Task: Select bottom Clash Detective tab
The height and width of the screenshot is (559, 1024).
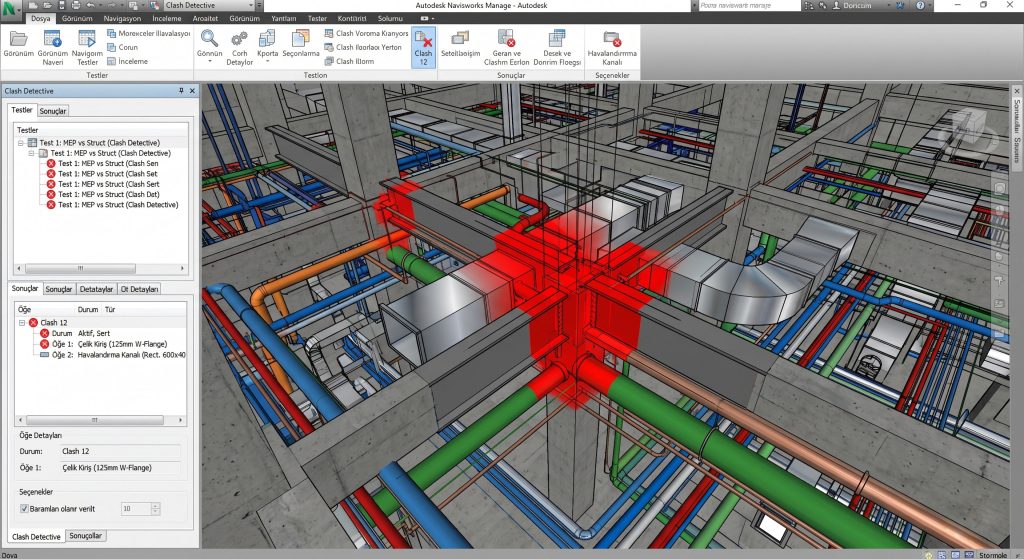Action: coord(37,536)
